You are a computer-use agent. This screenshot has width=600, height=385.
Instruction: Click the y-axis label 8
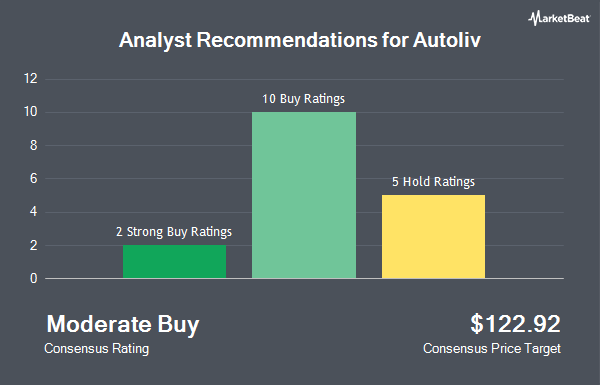[x=34, y=145]
